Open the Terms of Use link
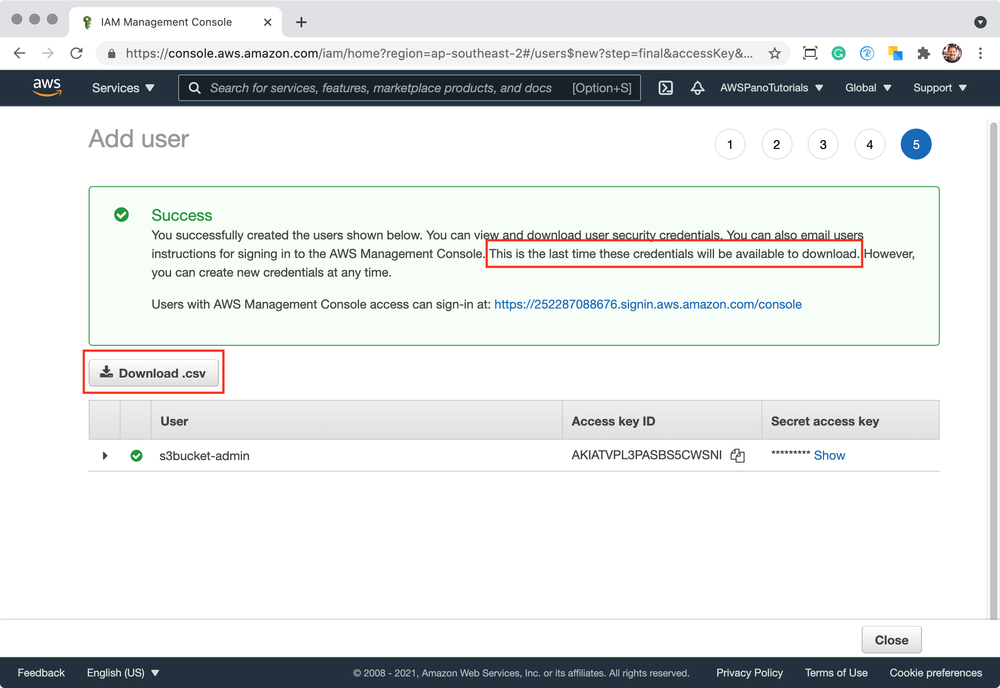Image resolution: width=1000 pixels, height=688 pixels. tap(836, 673)
